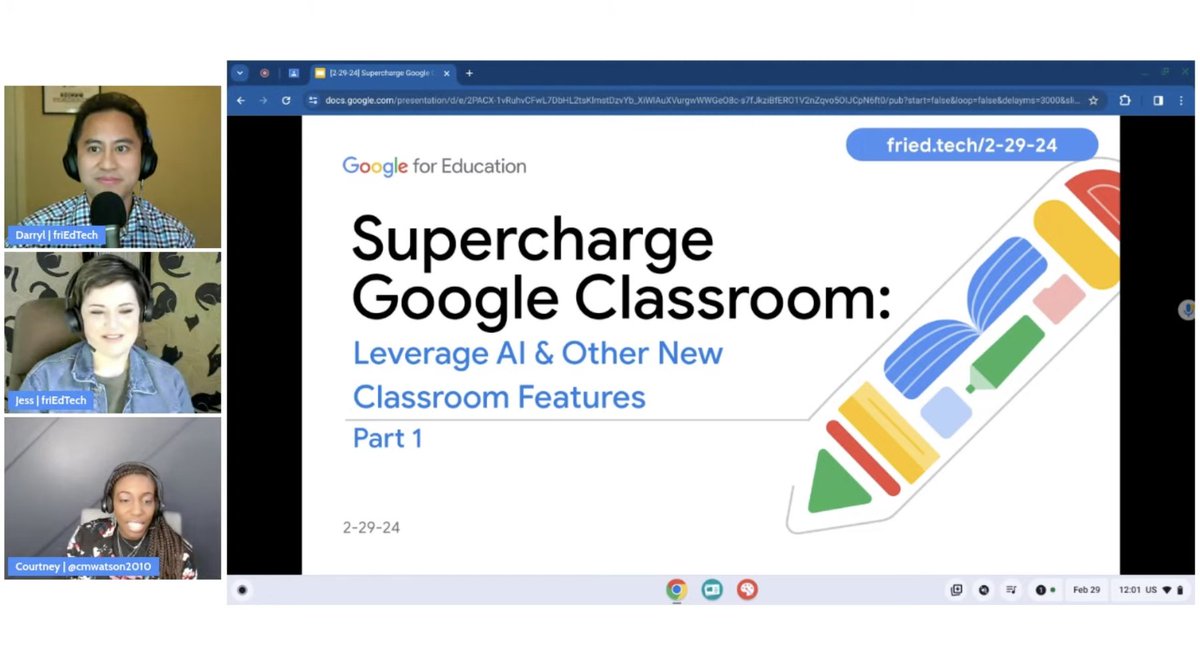Screen dimensions: 1200x660
Task: Open the ChromeOS launcher circle button
Action: pos(242,590)
